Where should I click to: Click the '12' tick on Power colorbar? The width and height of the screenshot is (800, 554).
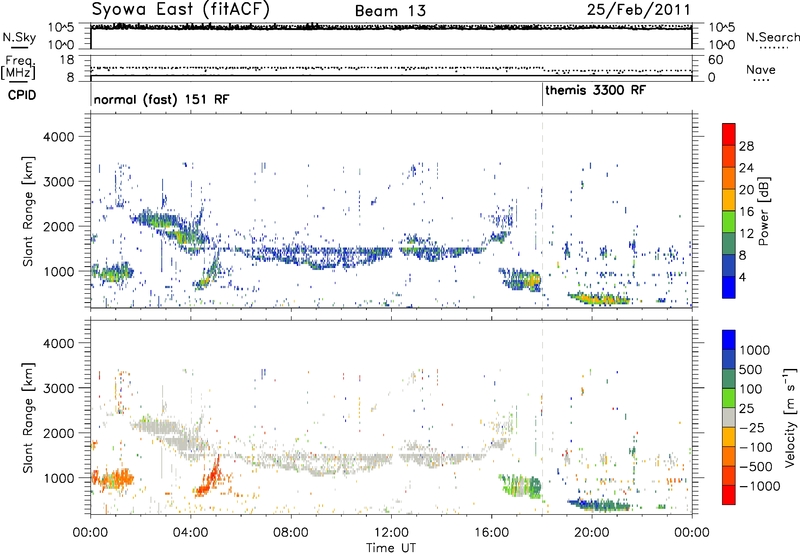point(746,234)
